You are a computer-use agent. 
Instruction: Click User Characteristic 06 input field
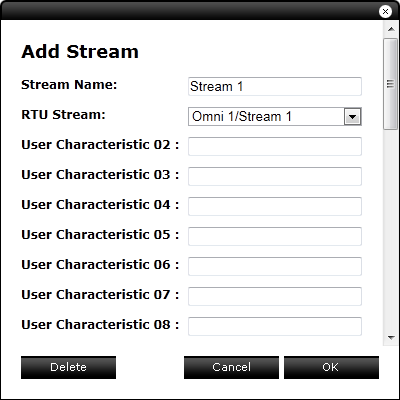click(275, 266)
